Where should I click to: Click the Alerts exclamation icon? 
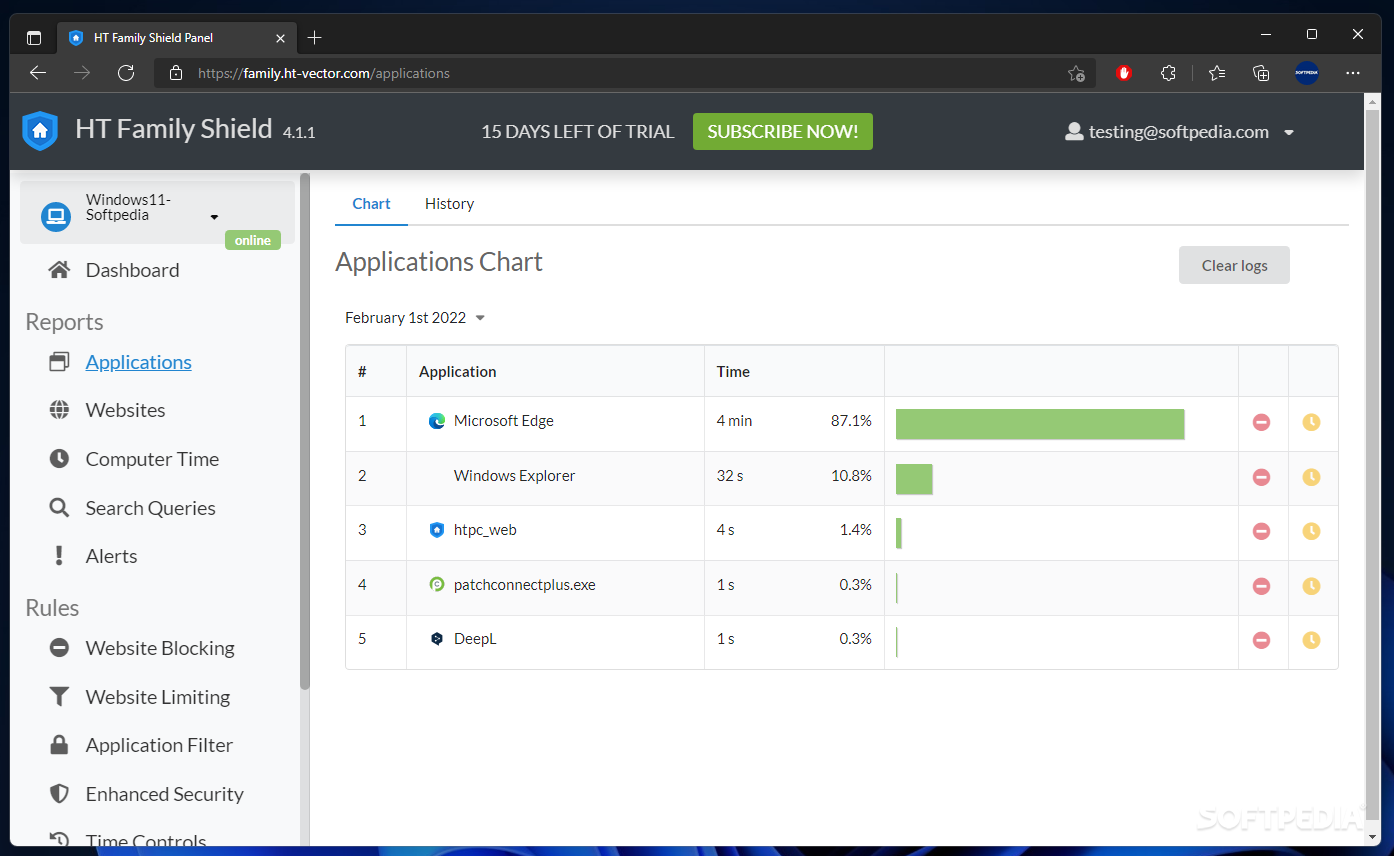(x=59, y=556)
